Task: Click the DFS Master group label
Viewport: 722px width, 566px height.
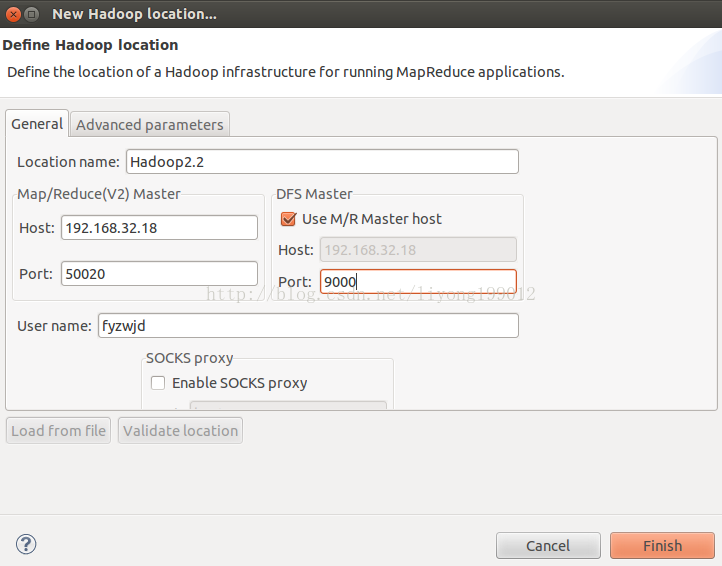Action: point(314,194)
